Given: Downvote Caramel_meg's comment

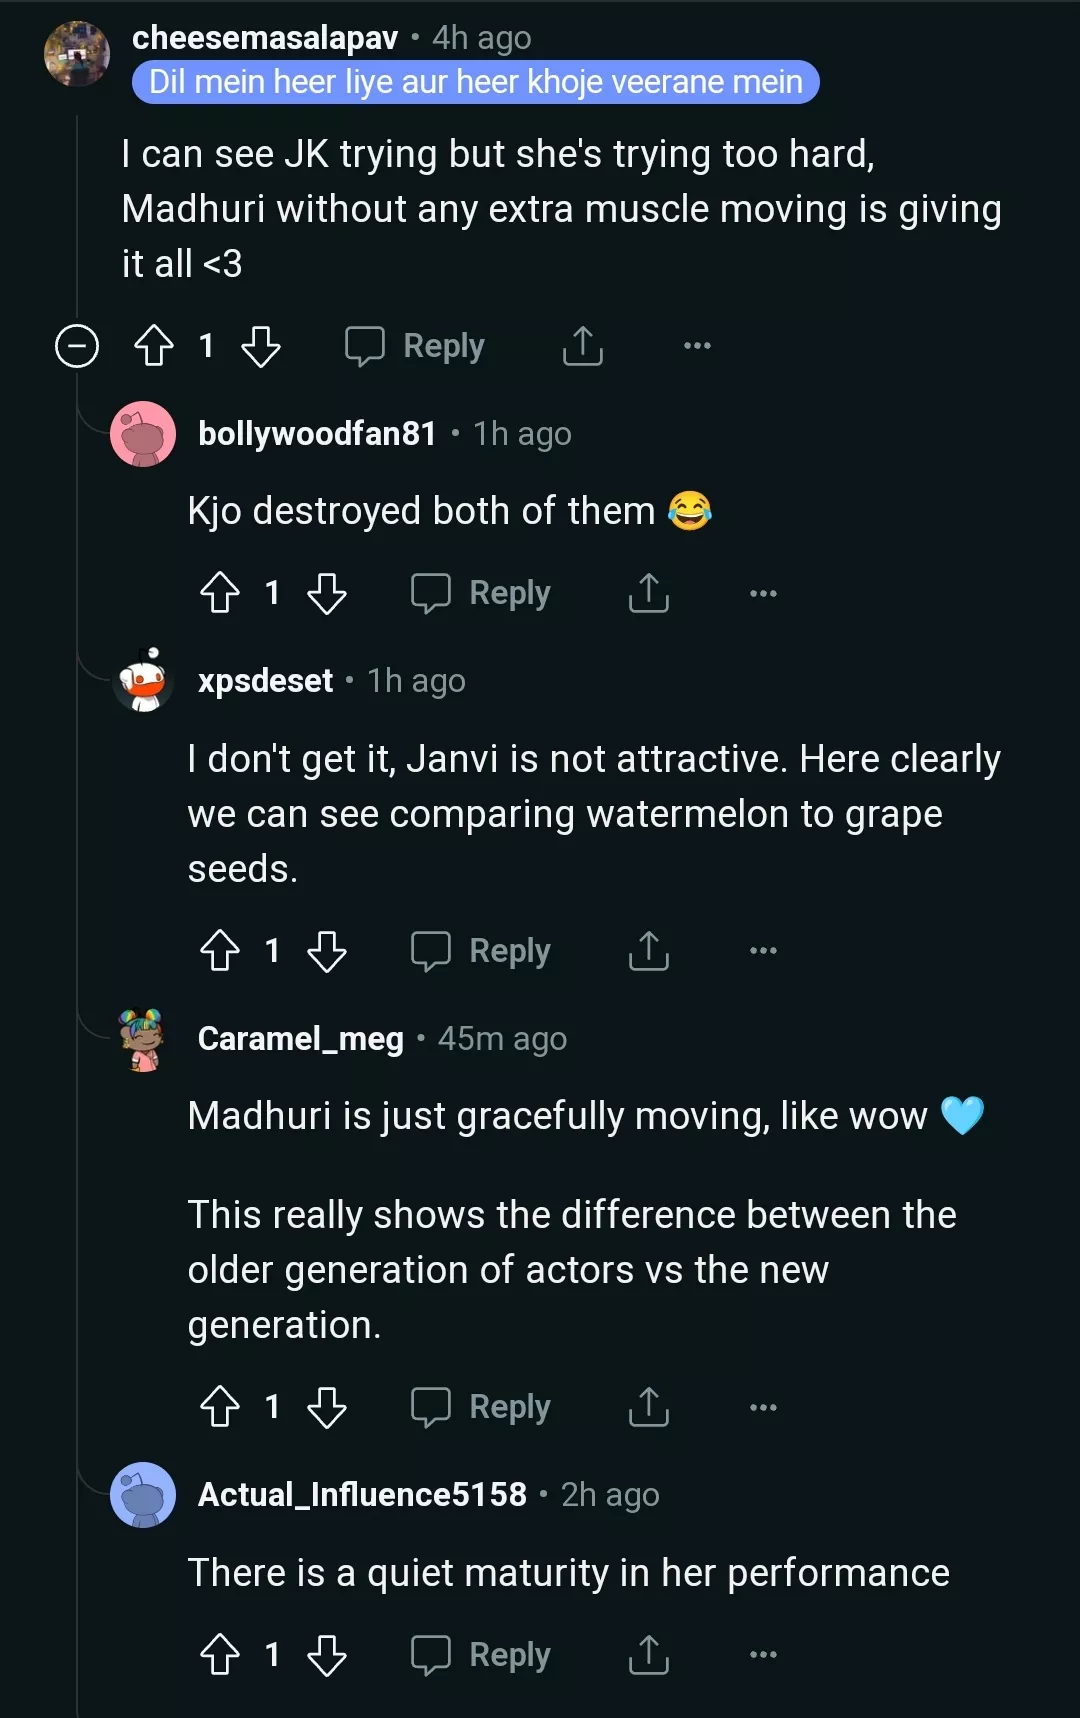Looking at the screenshot, I should pos(327,1407).
